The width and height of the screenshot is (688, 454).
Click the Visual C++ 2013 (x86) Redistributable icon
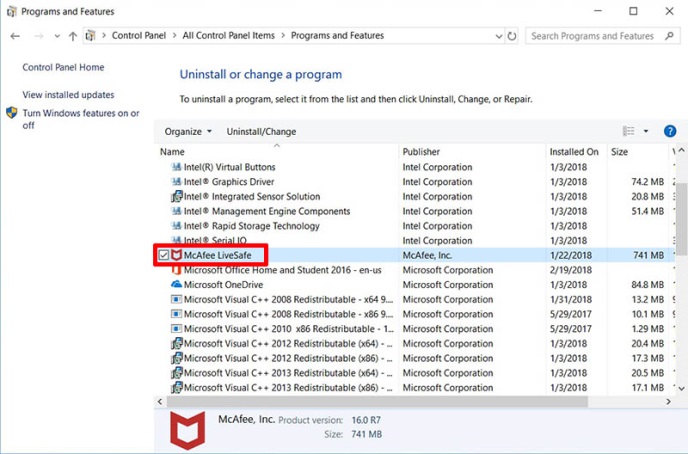(176, 387)
